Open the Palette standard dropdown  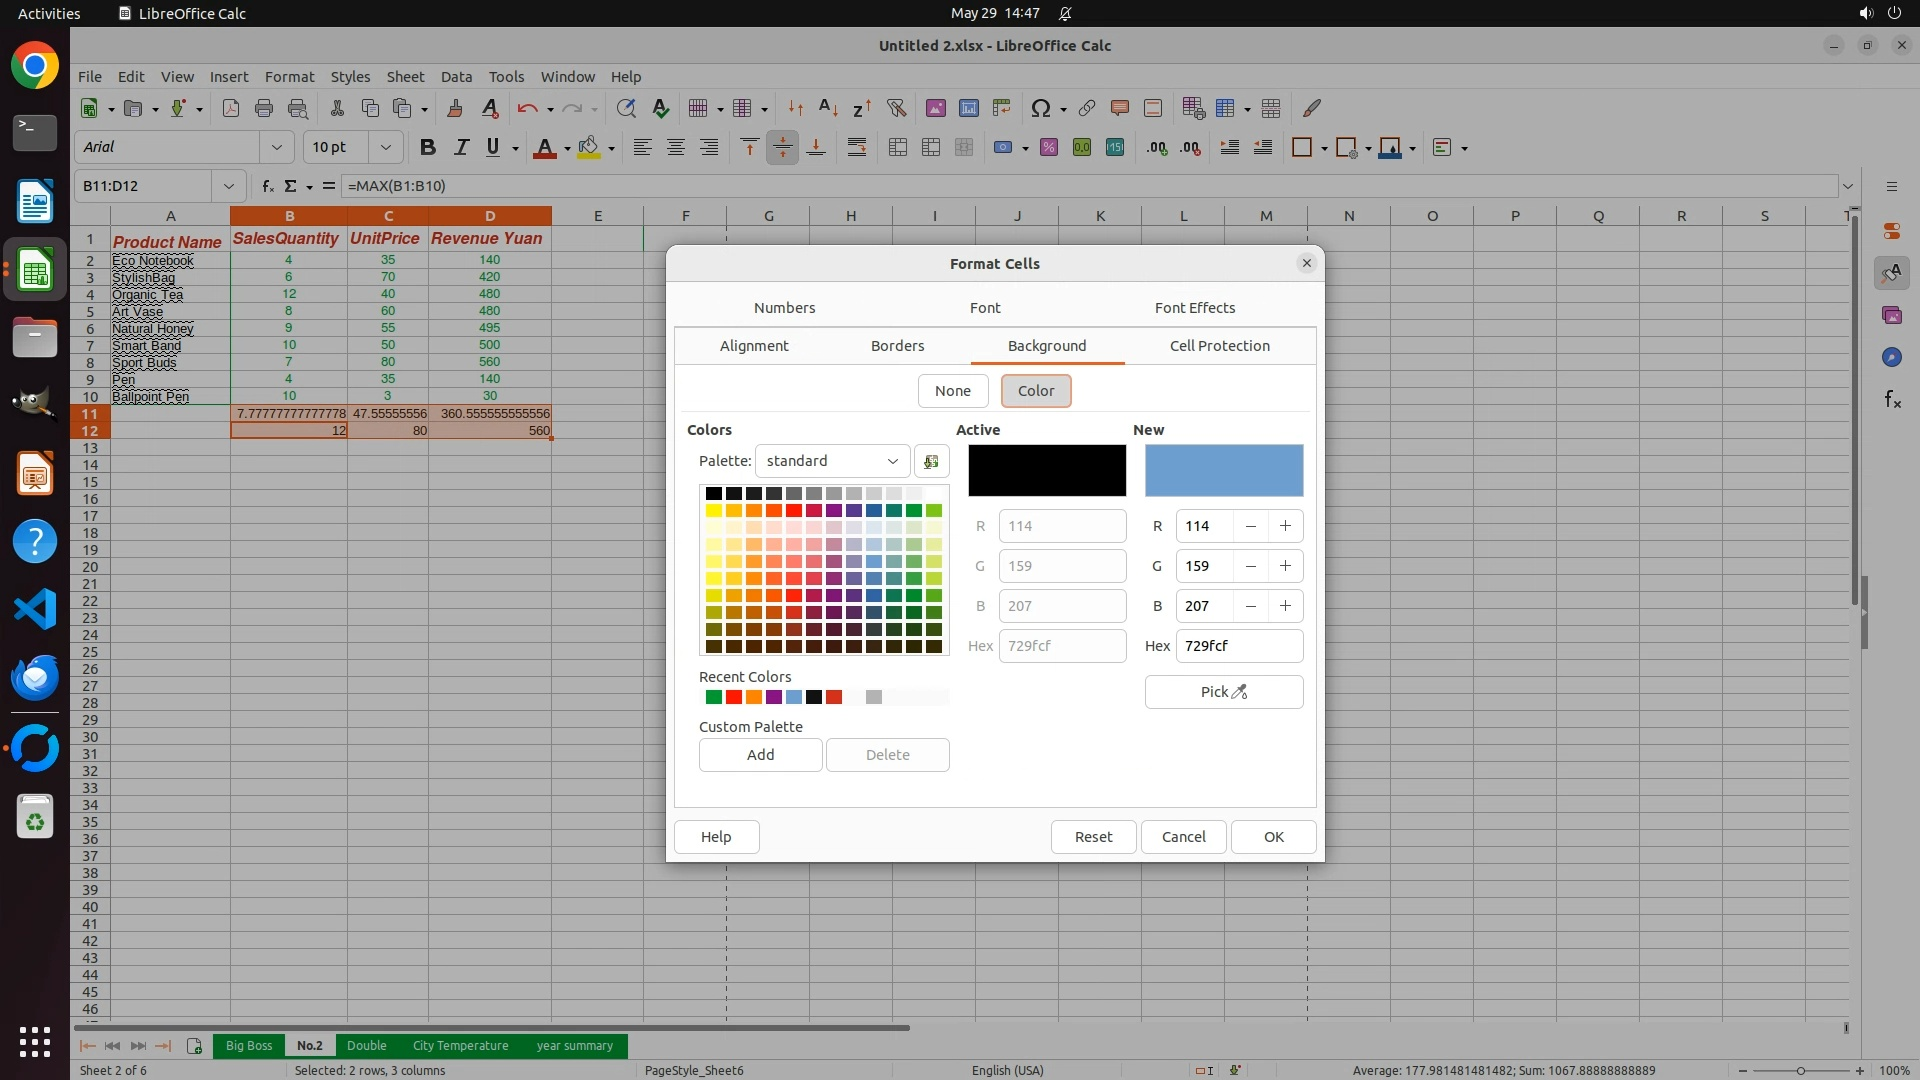point(832,461)
